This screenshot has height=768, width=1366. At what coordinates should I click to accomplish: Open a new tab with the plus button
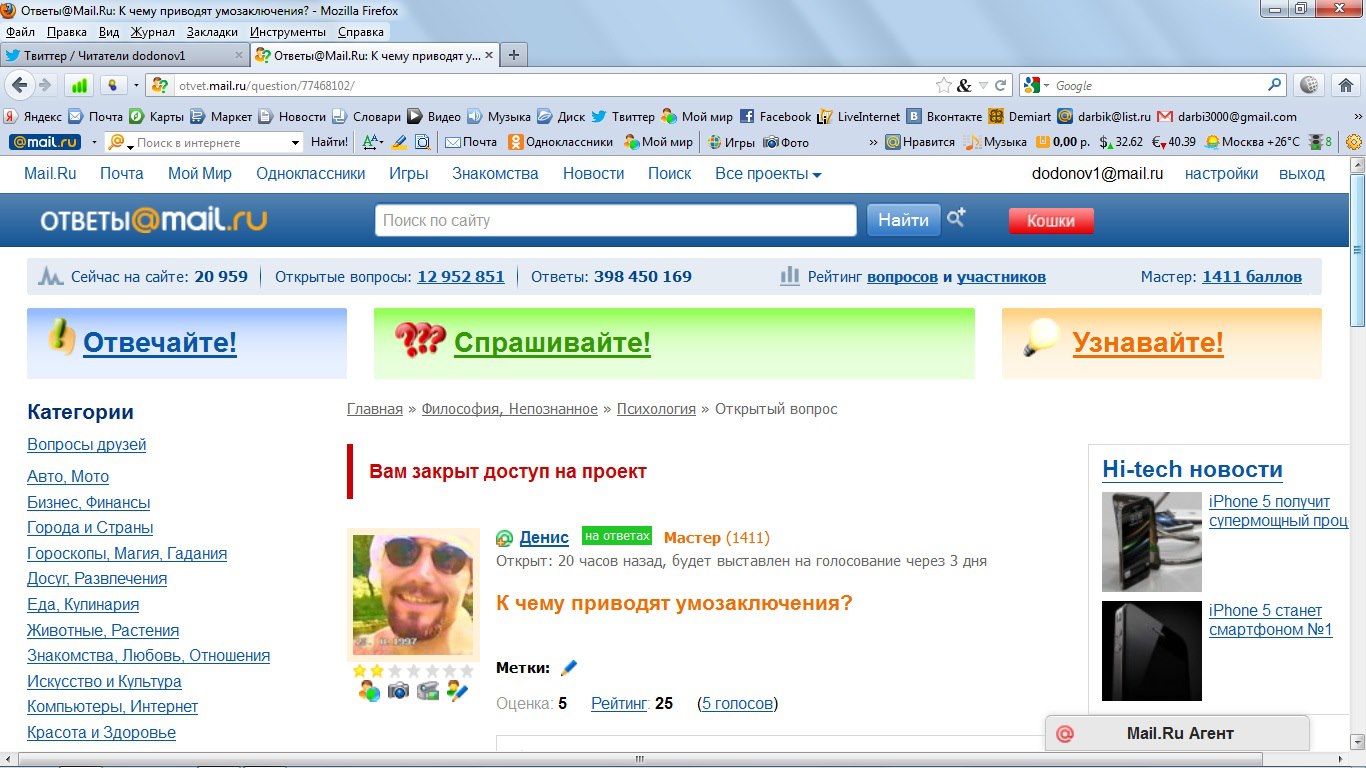click(513, 55)
